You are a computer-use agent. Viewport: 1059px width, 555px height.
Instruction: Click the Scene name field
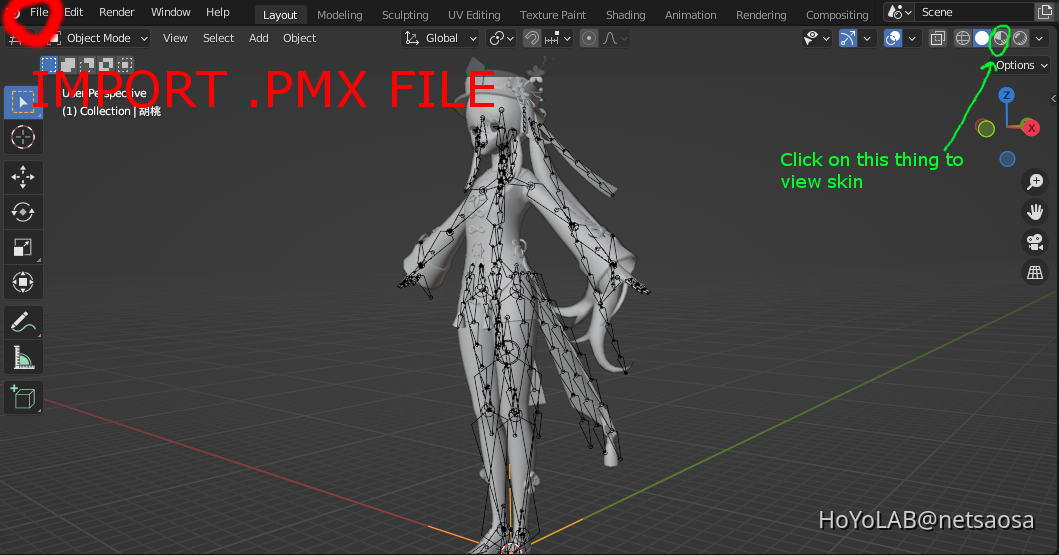(958, 12)
